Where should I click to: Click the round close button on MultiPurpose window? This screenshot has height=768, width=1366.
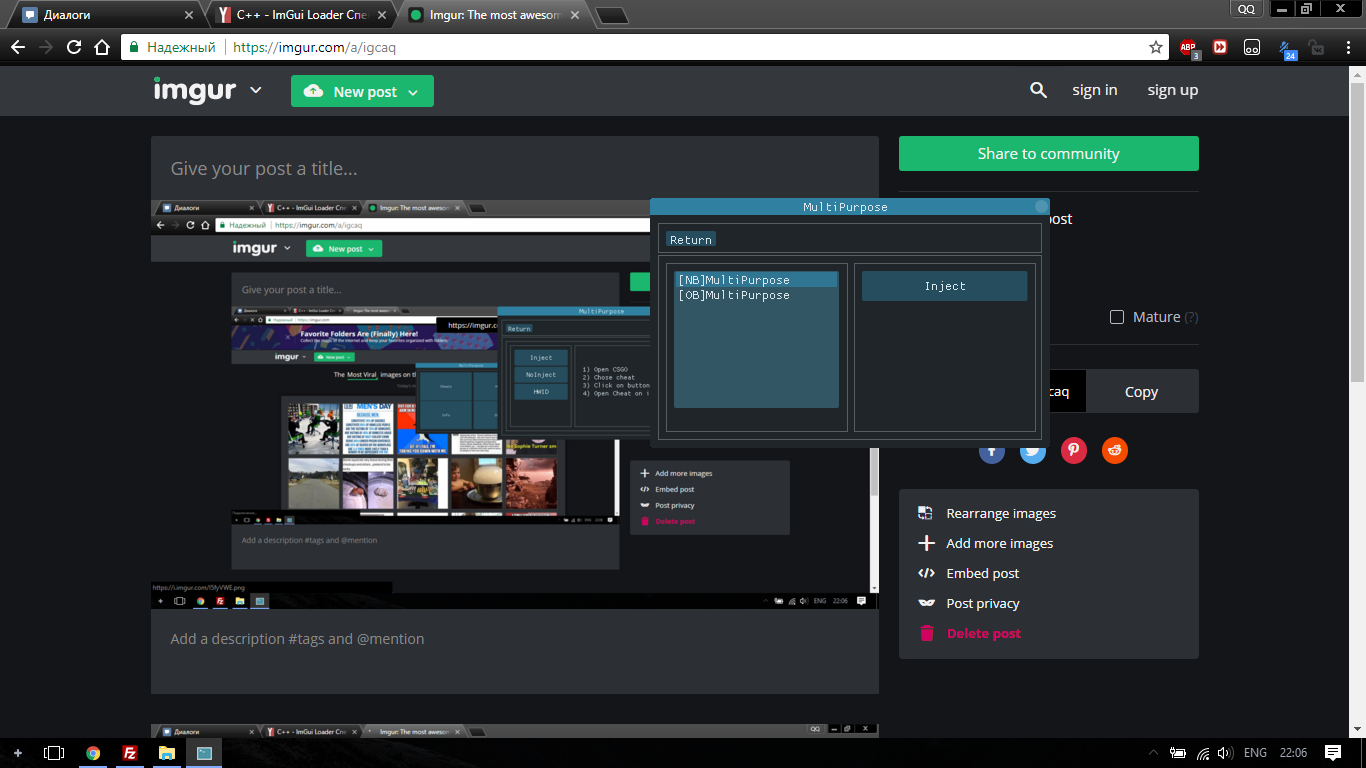coord(1041,207)
